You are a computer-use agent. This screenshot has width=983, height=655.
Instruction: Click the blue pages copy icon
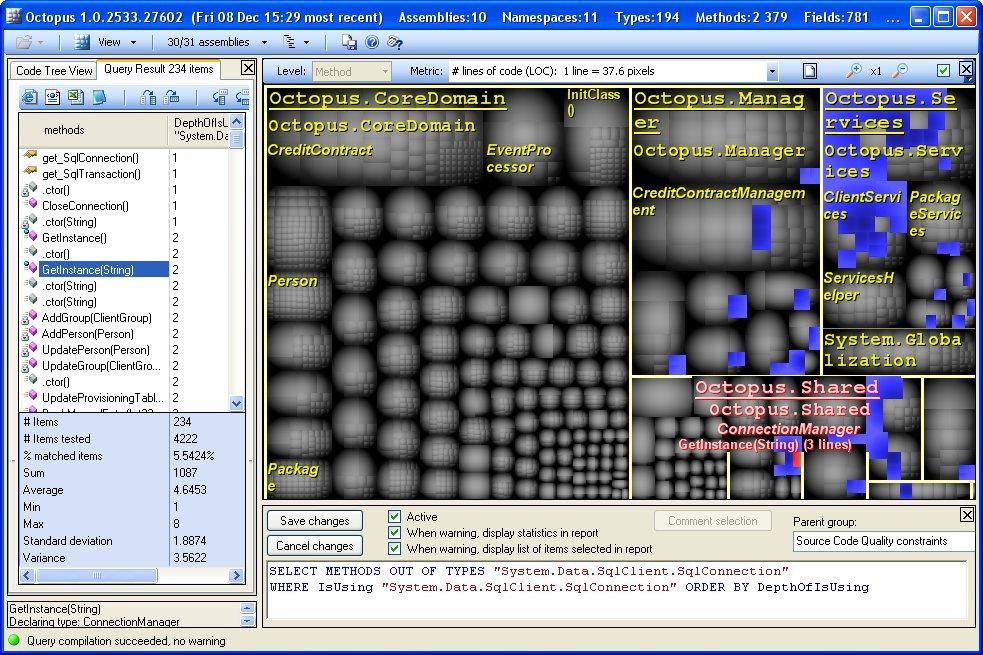(99, 97)
